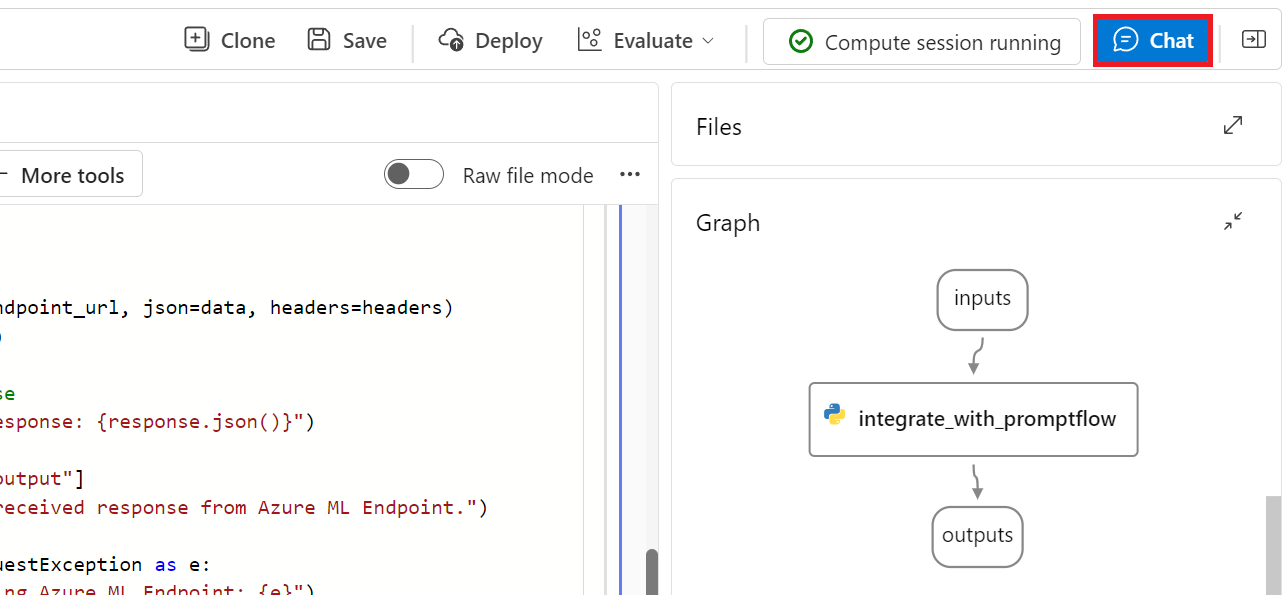Screen dimensions: 1285x595
Task: Collapse the Graph panel
Action: 1233,222
